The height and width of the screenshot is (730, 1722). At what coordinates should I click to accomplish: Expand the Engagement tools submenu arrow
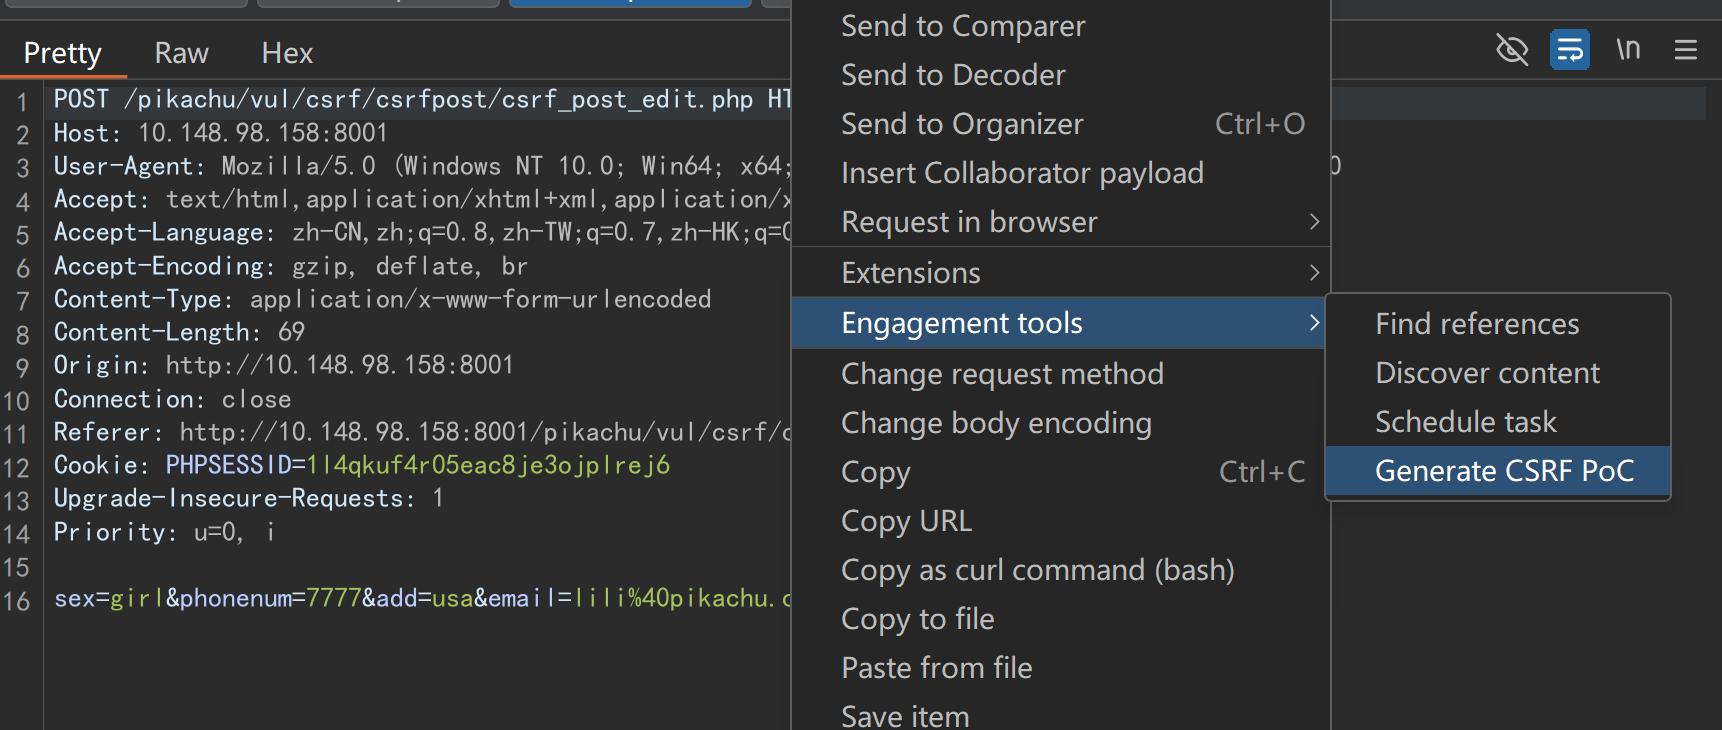tap(1314, 323)
